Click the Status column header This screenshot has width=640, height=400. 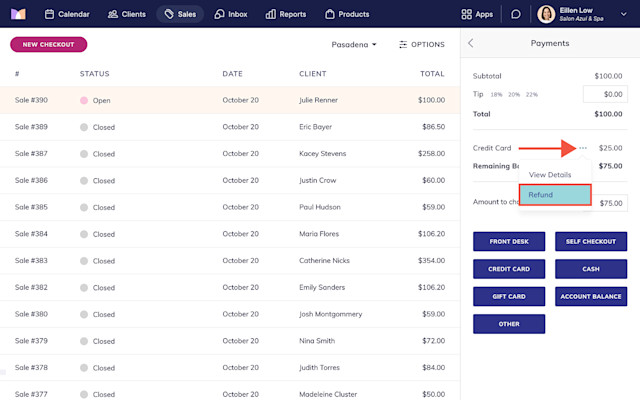94,74
